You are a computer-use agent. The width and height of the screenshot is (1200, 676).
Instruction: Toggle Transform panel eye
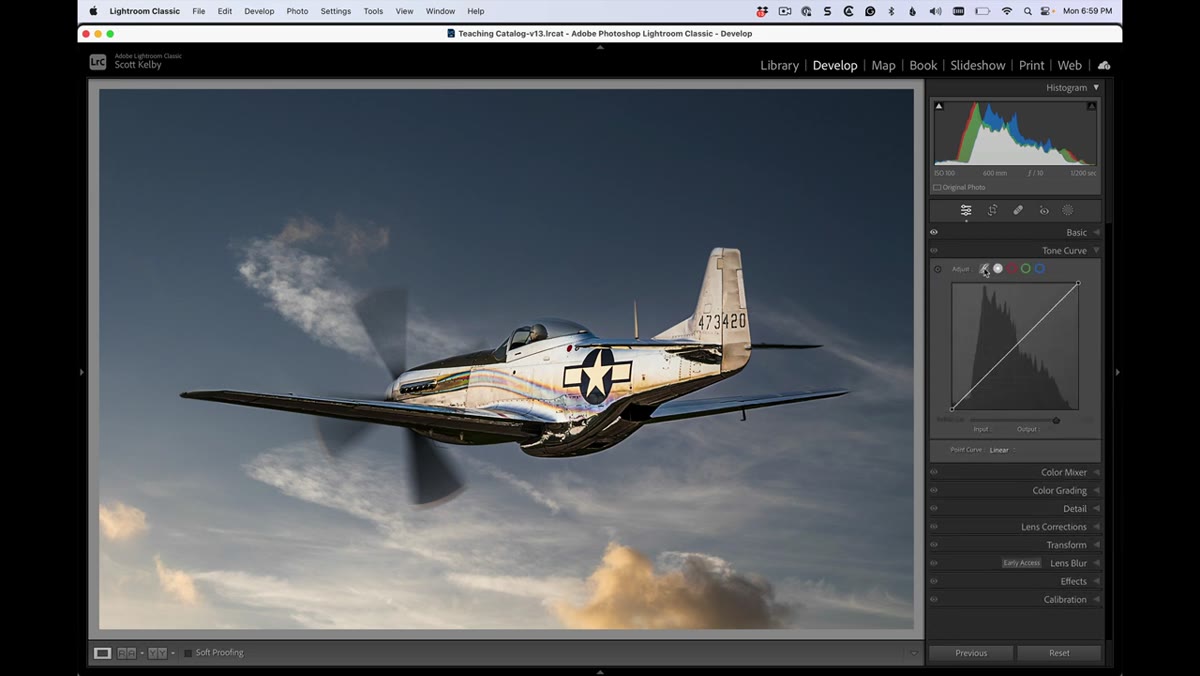pyautogui.click(x=934, y=545)
